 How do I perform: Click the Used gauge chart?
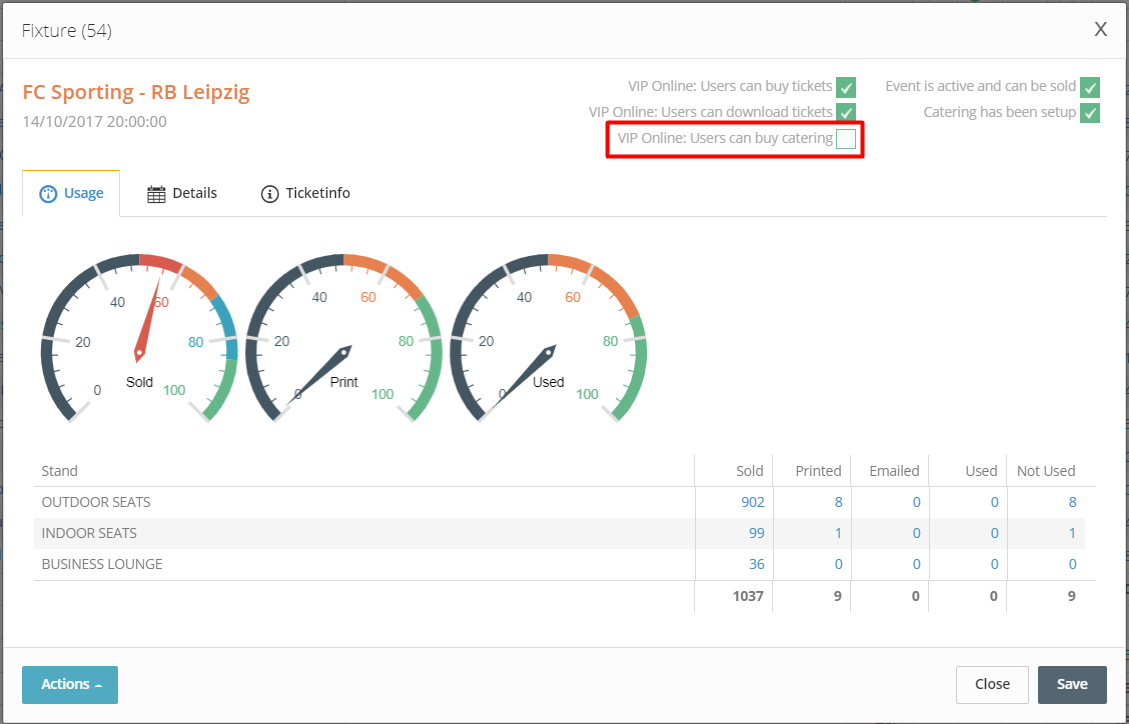(548, 337)
